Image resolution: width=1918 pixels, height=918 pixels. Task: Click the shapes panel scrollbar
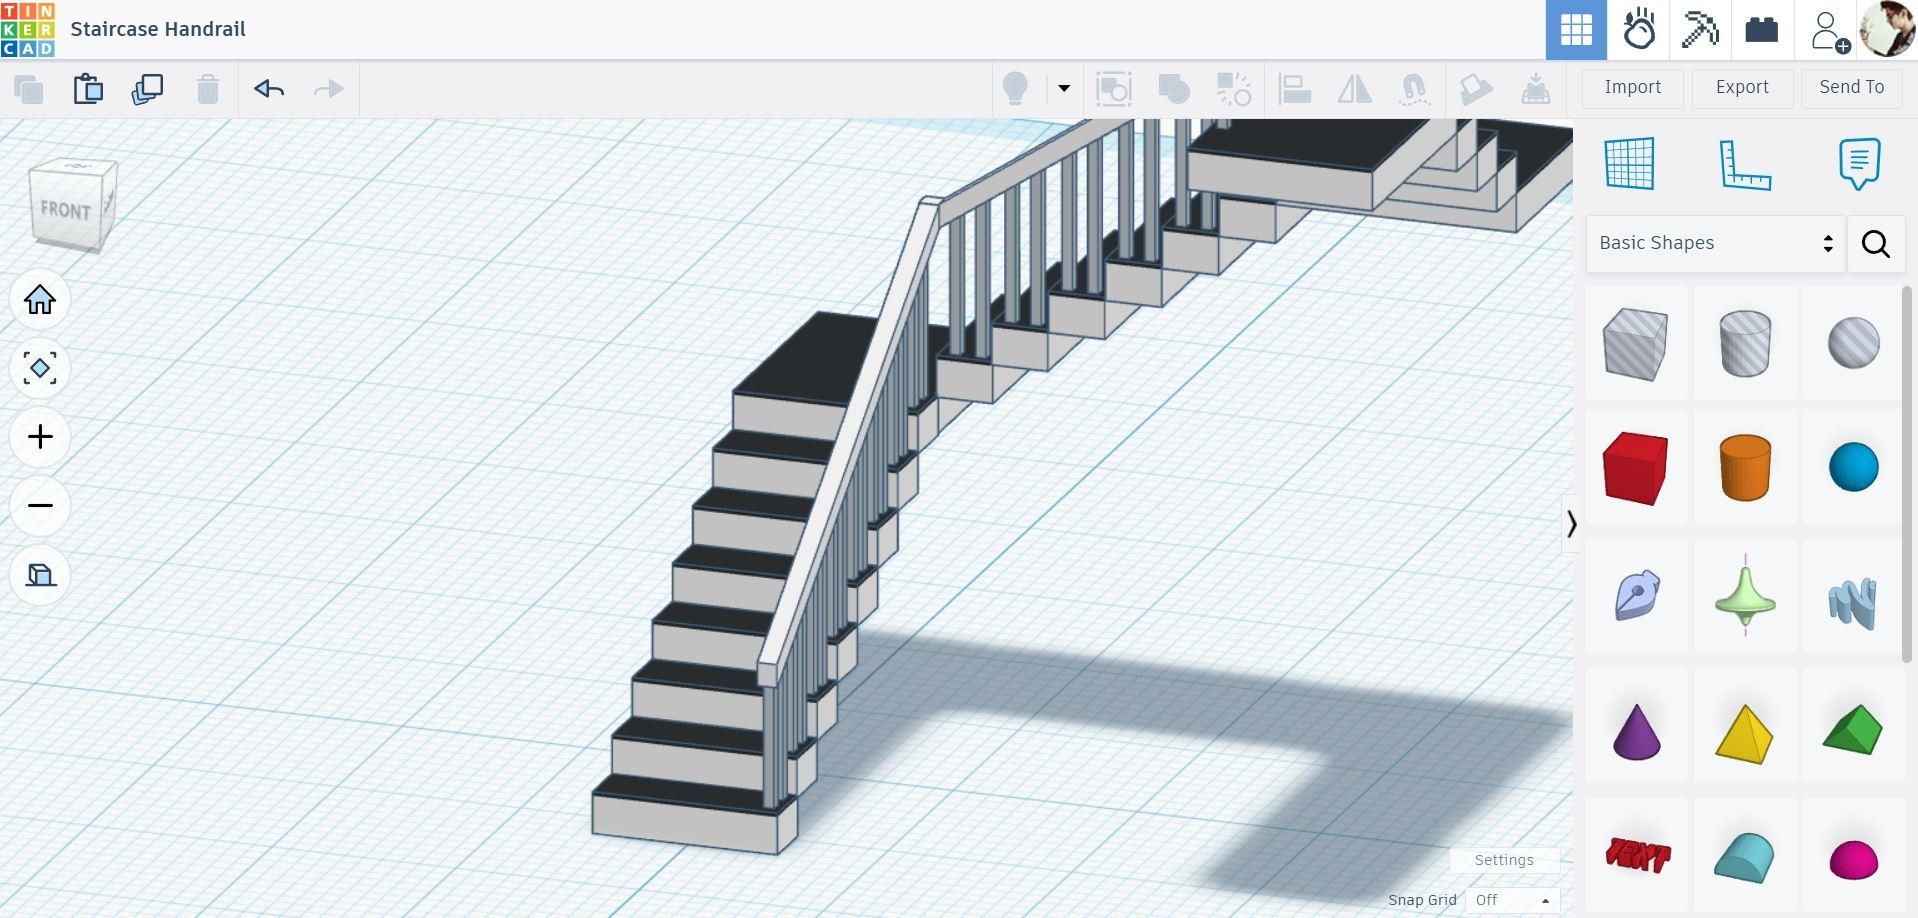tap(1907, 474)
